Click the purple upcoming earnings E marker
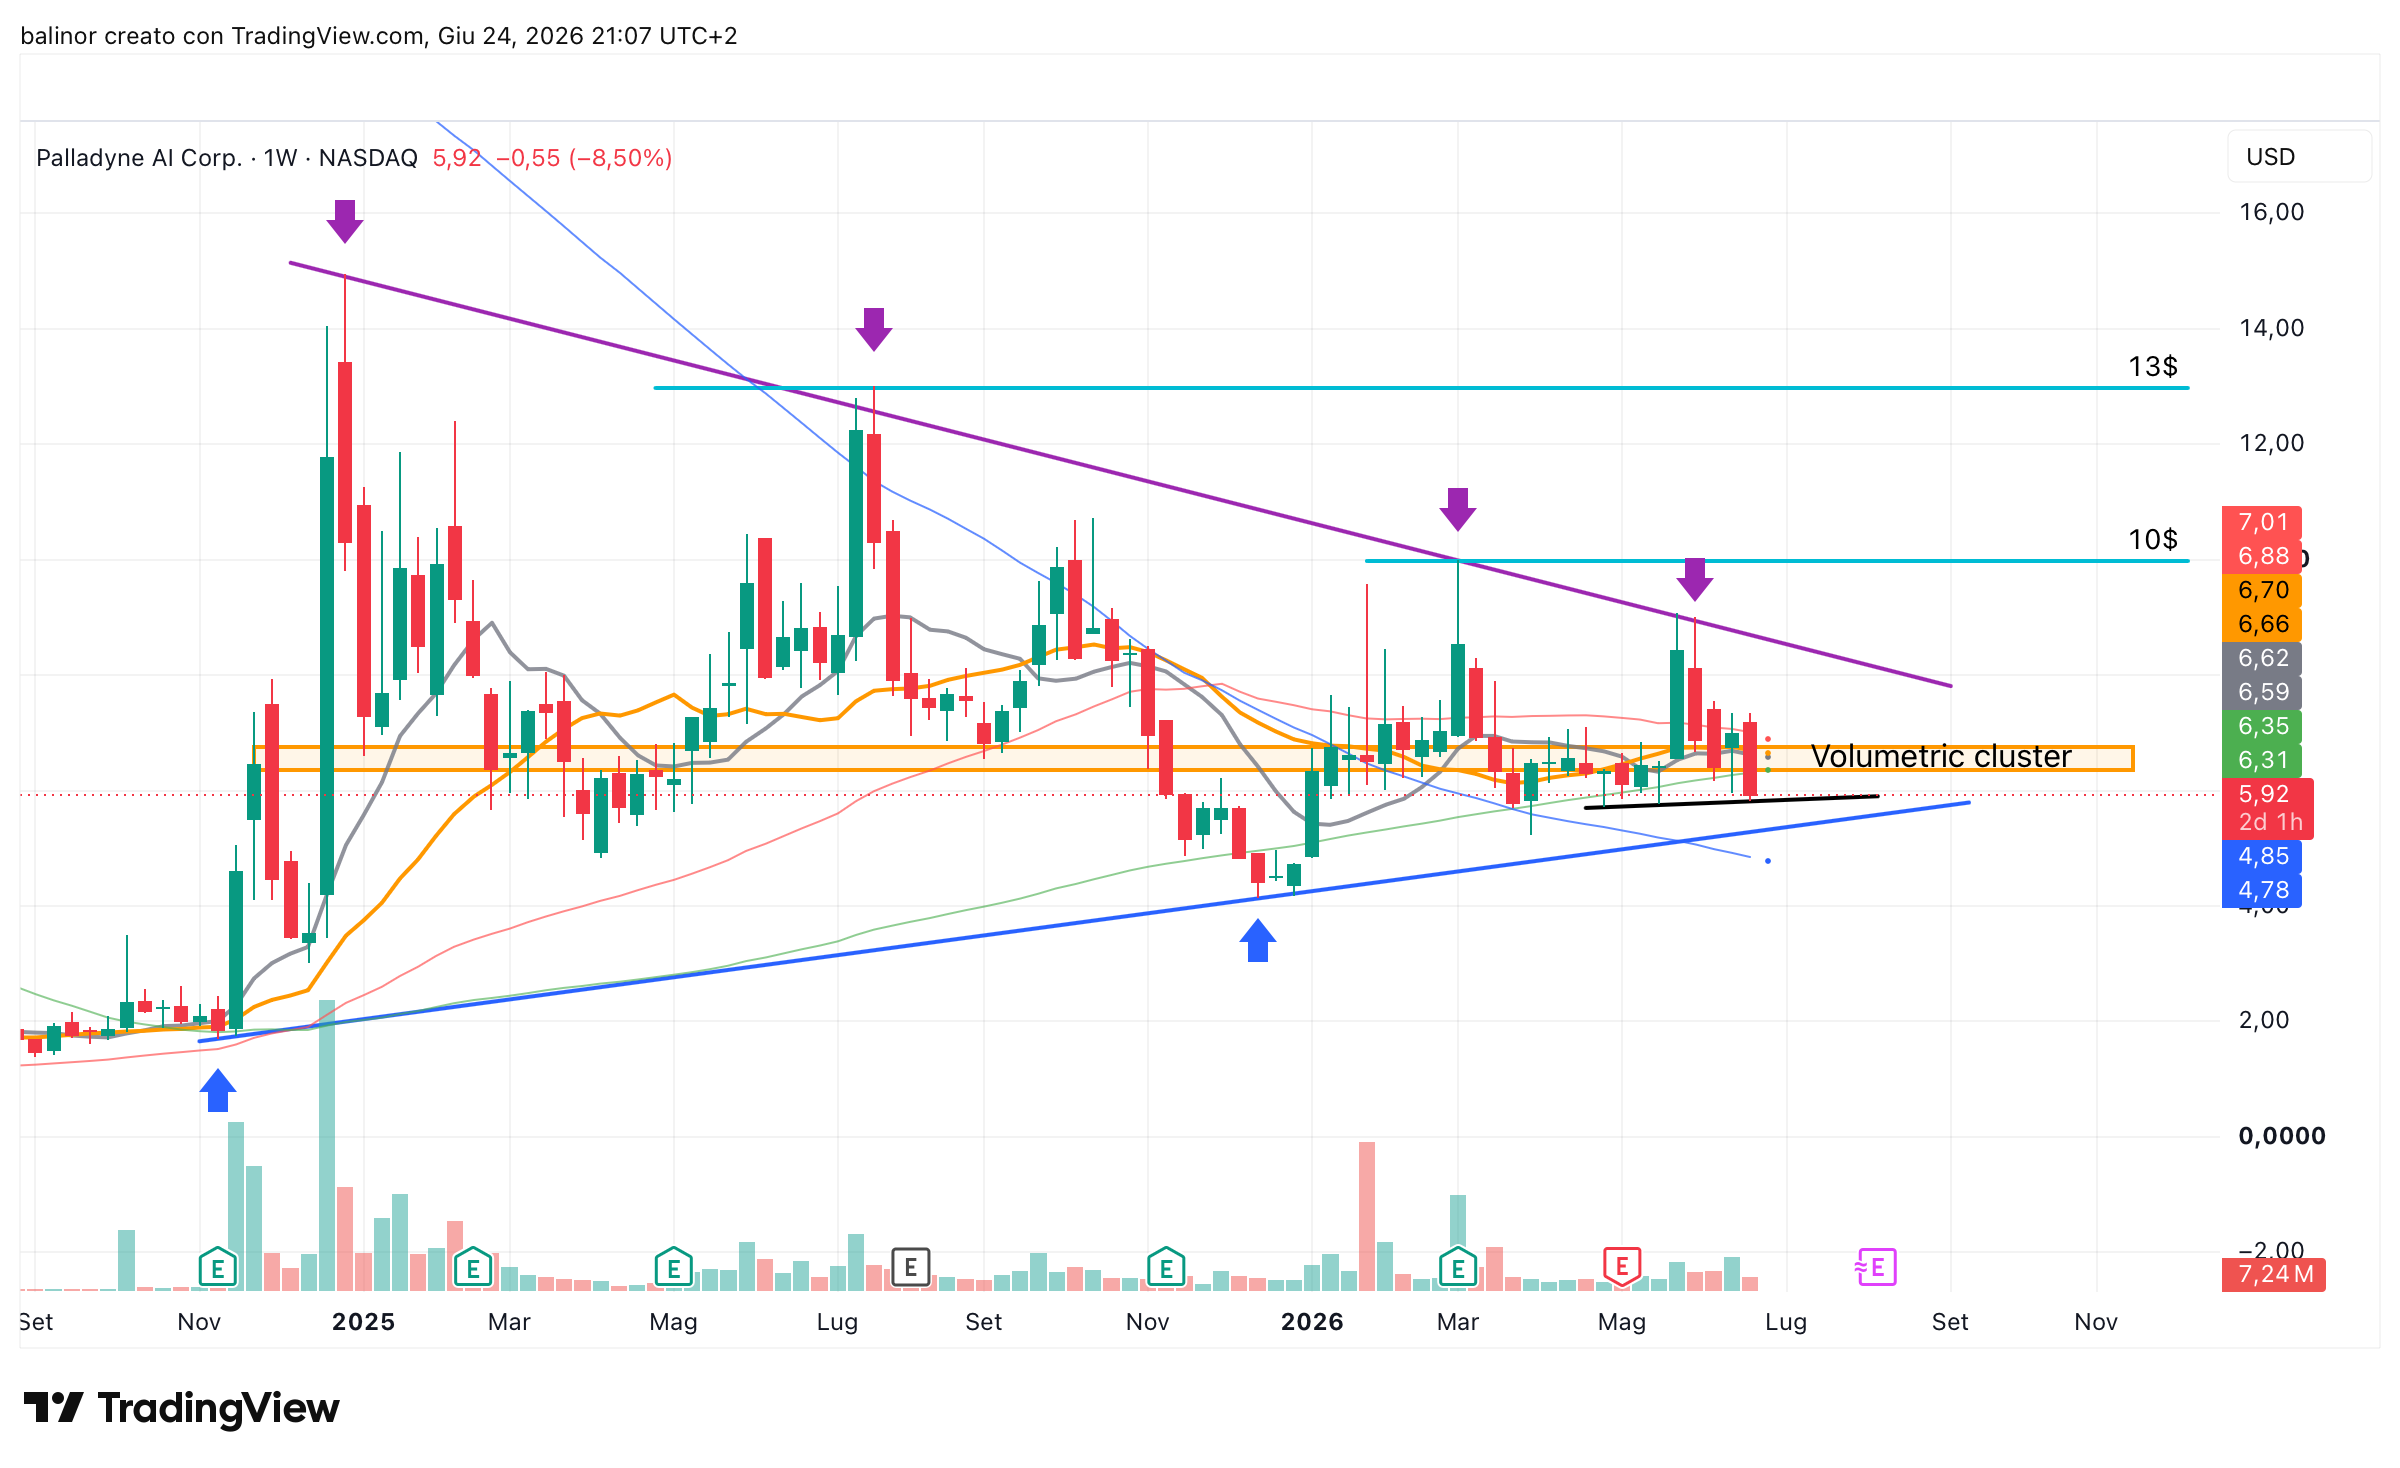 pyautogui.click(x=1876, y=1268)
